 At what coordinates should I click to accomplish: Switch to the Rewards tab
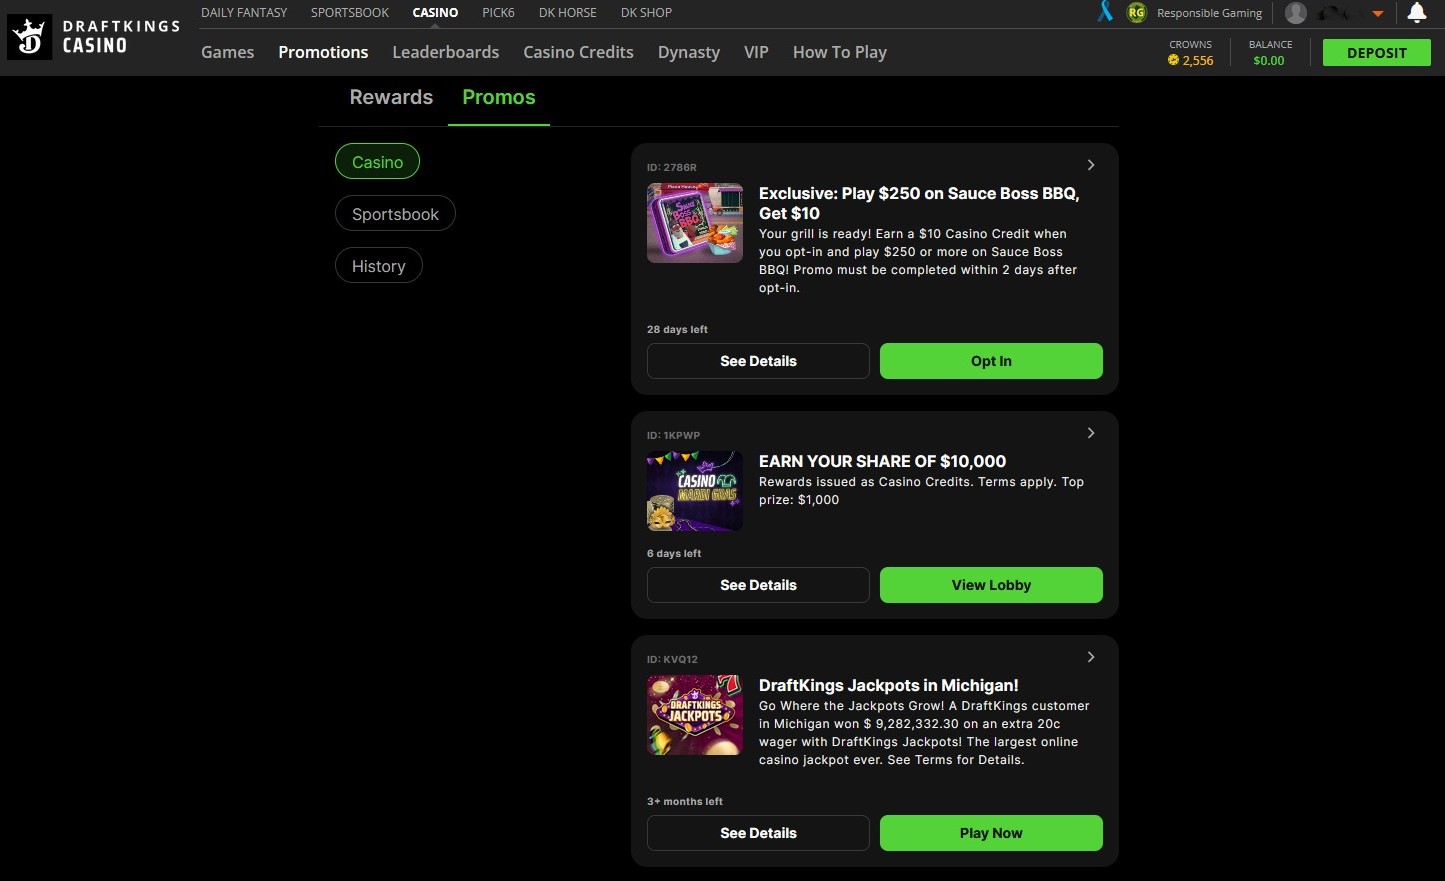pos(390,97)
